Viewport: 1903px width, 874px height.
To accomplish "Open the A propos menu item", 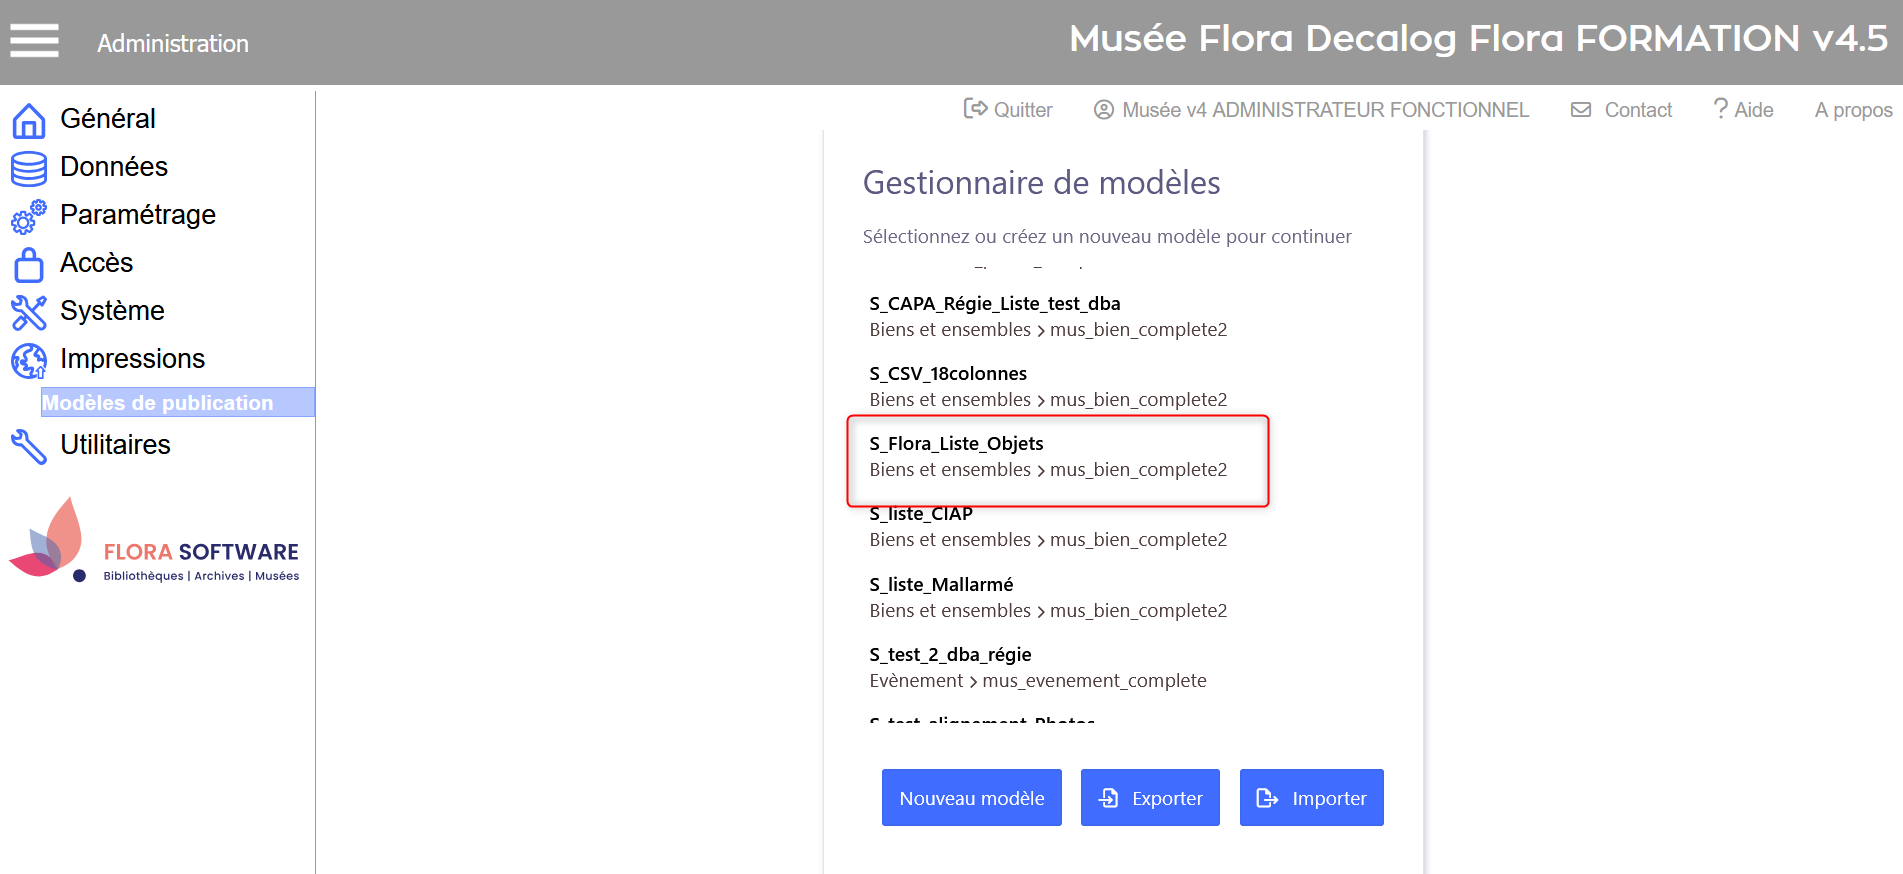I will click(x=1853, y=110).
